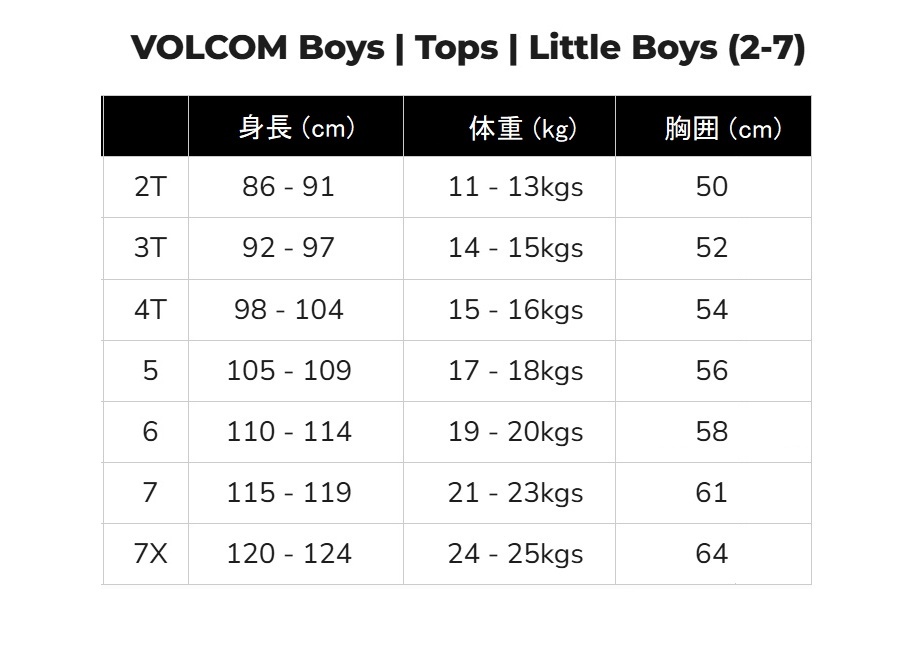Click the size 5 row label
900x648 pixels.
(x=150, y=371)
